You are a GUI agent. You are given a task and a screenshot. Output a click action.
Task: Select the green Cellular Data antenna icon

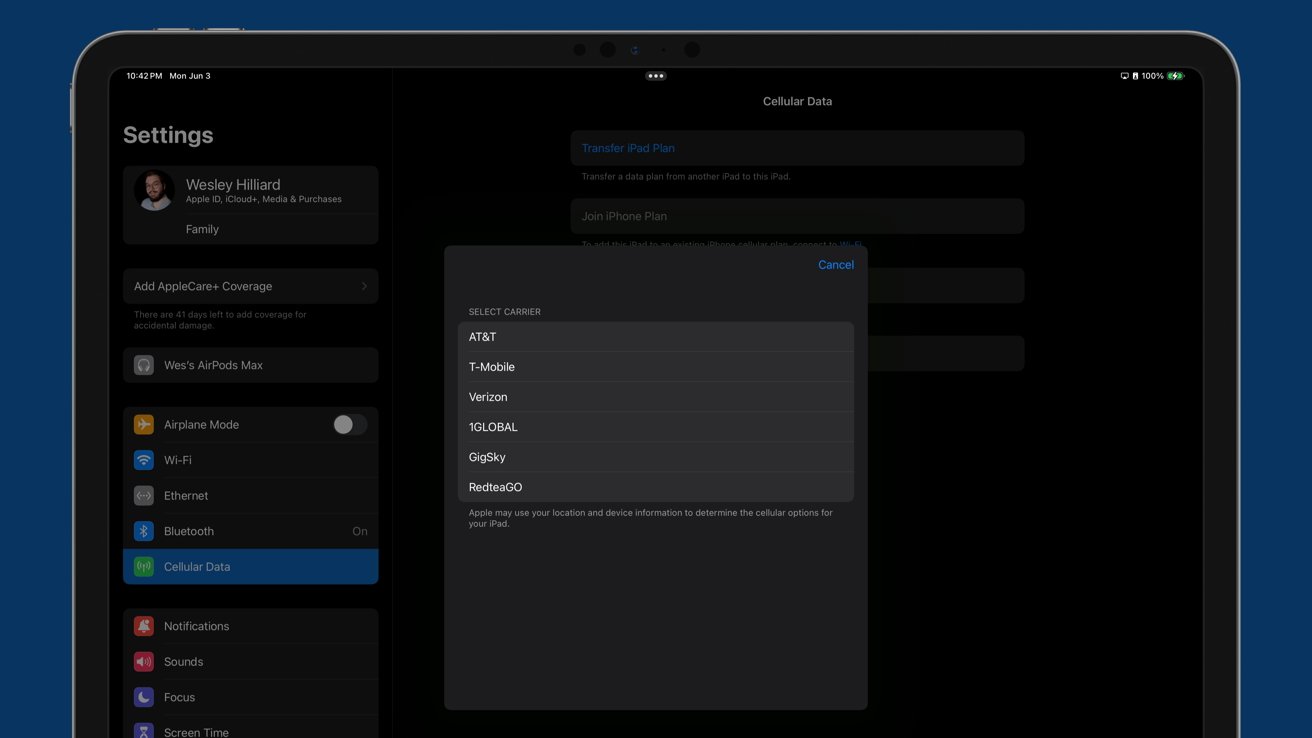tap(144, 566)
